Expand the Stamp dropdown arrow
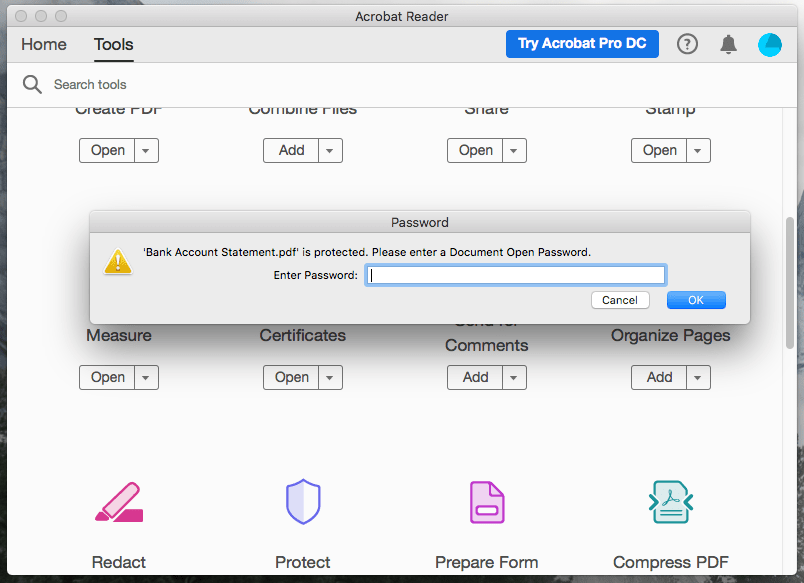Viewport: 804px width, 583px height. tap(698, 150)
